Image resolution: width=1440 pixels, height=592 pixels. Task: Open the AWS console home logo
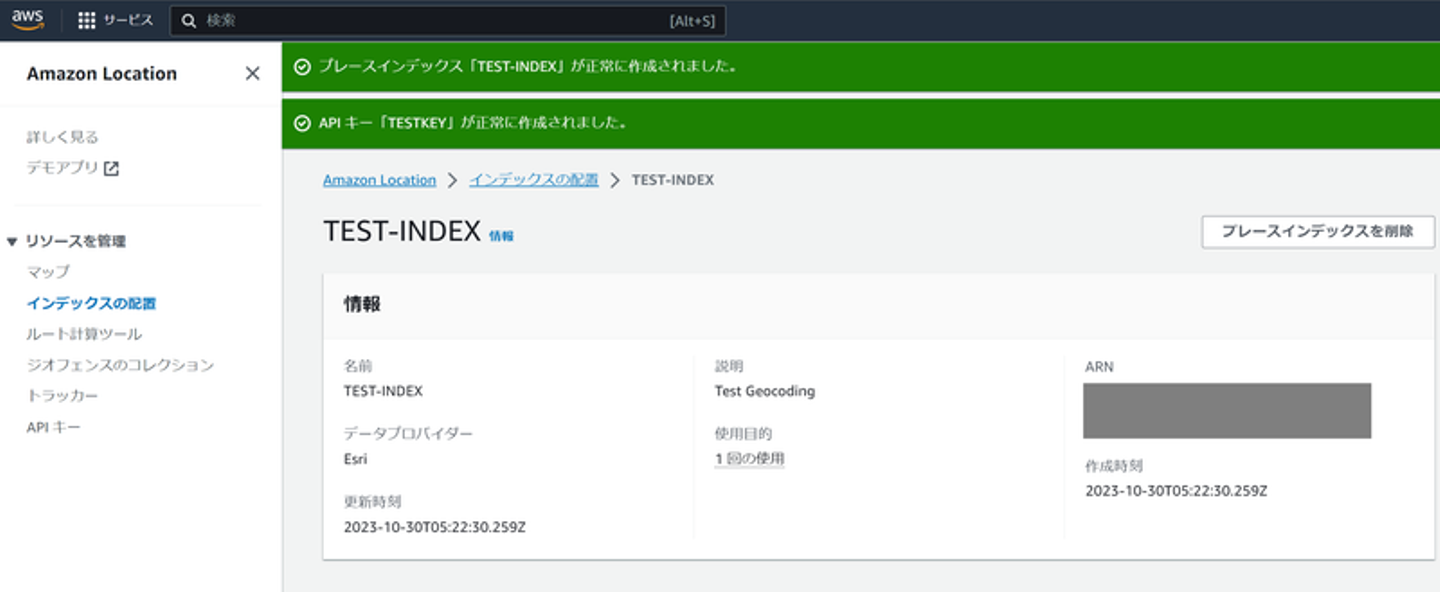click(x=28, y=20)
